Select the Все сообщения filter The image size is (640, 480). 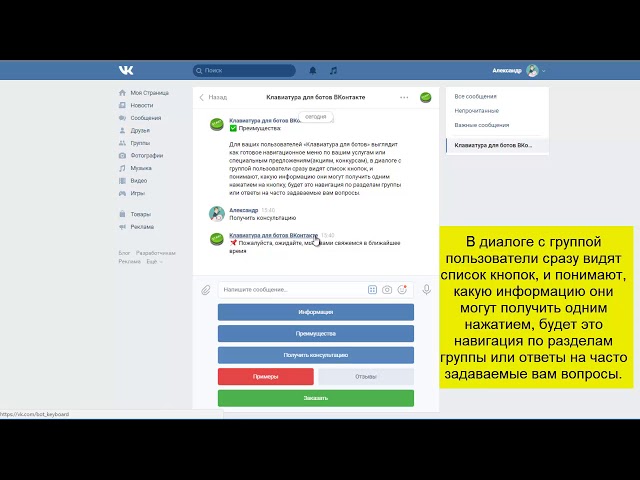point(476,97)
